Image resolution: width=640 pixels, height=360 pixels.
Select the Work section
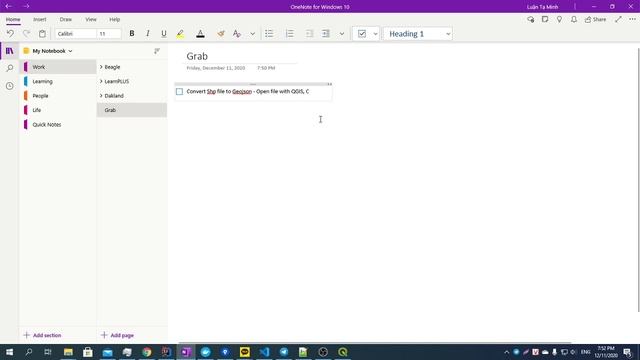click(58, 67)
